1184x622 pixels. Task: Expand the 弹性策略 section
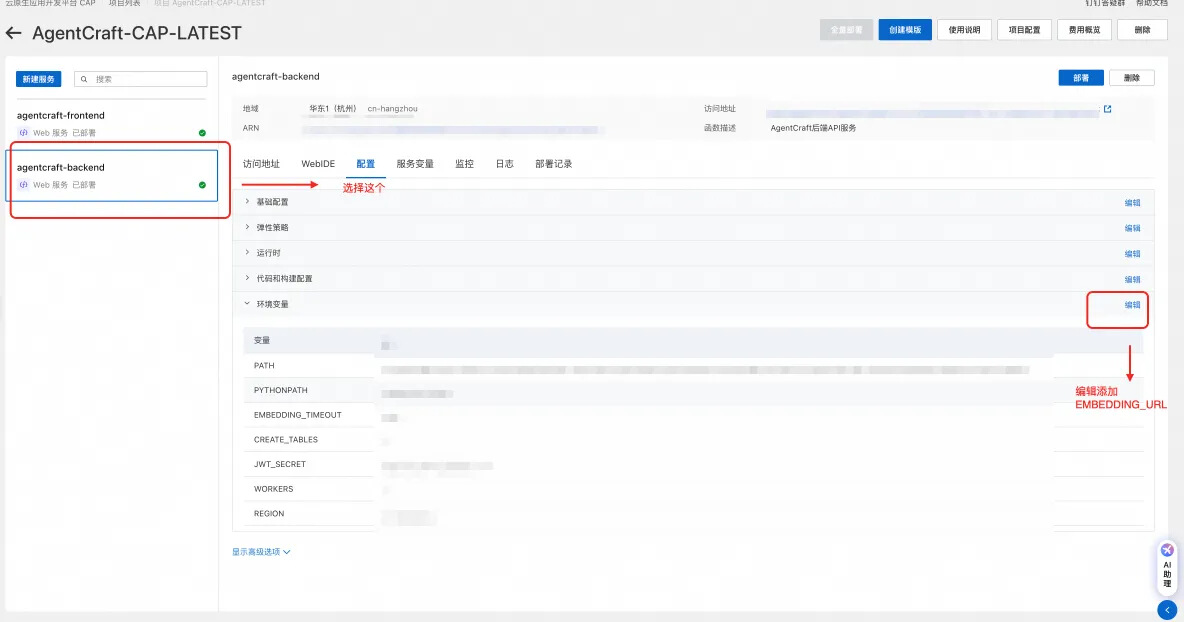[247, 227]
